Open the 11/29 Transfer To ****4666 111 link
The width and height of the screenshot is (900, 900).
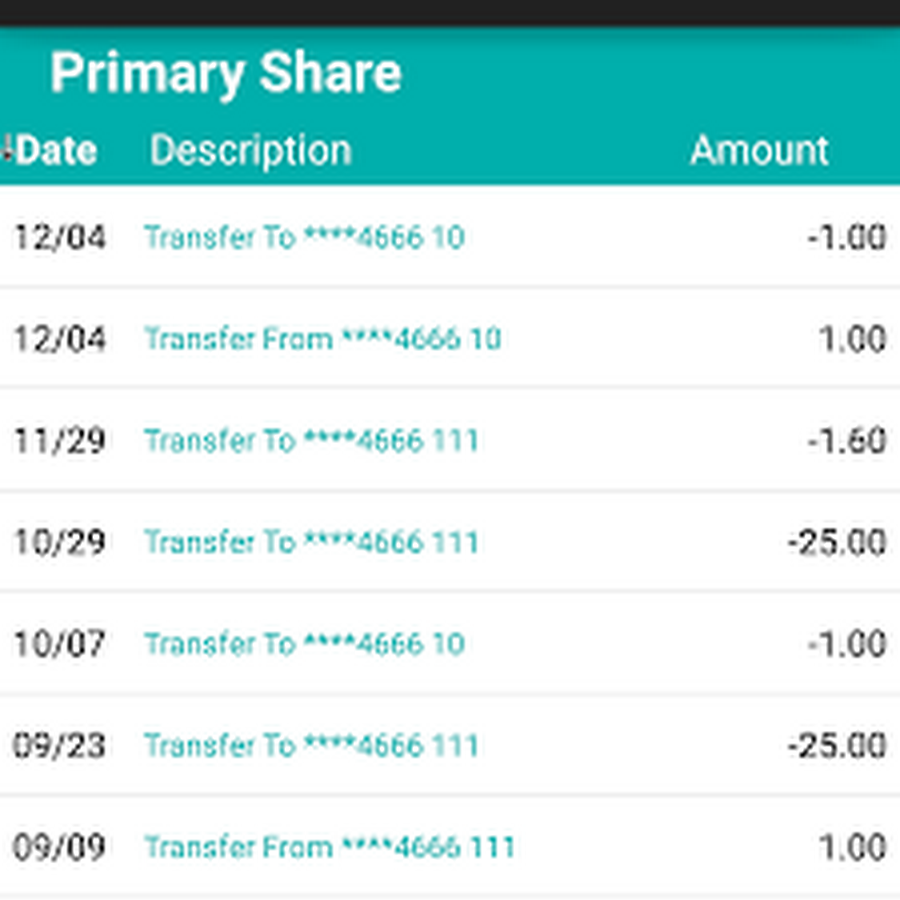[311, 441]
